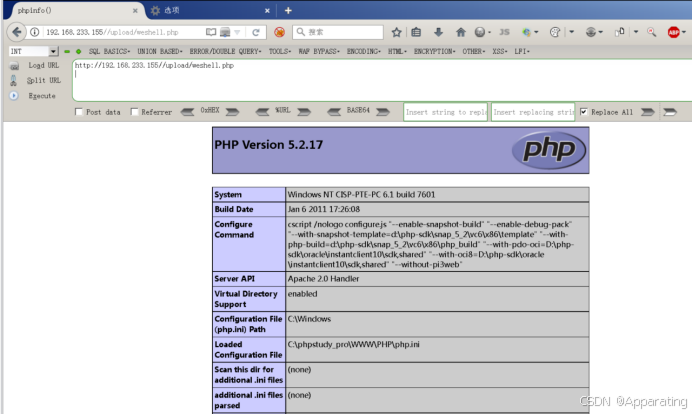Enable the Post data checkbox
692x415 pixels.
click(x=79, y=112)
